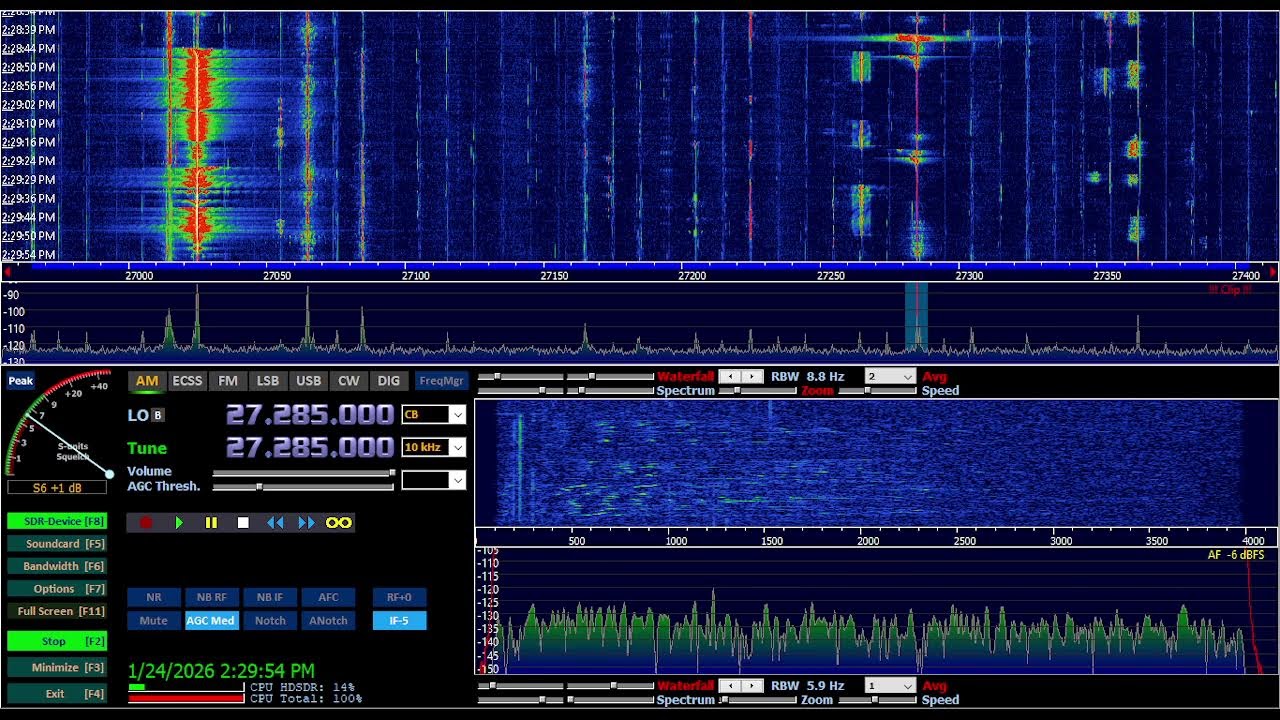Click Minimize [F3] button
The image size is (1280, 720).
pos(57,667)
